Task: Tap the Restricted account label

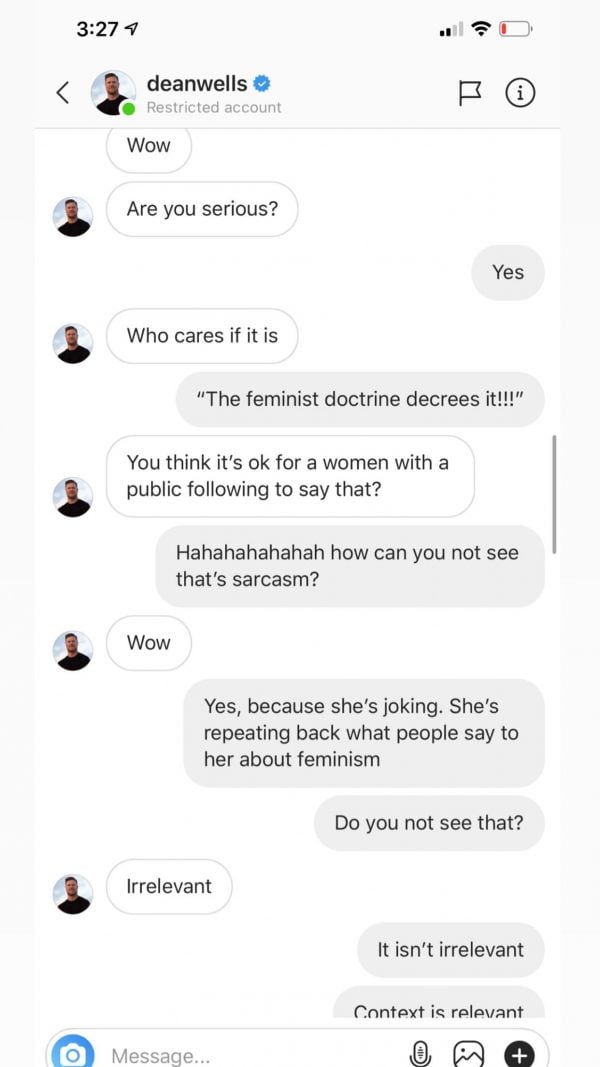Action: tap(214, 108)
